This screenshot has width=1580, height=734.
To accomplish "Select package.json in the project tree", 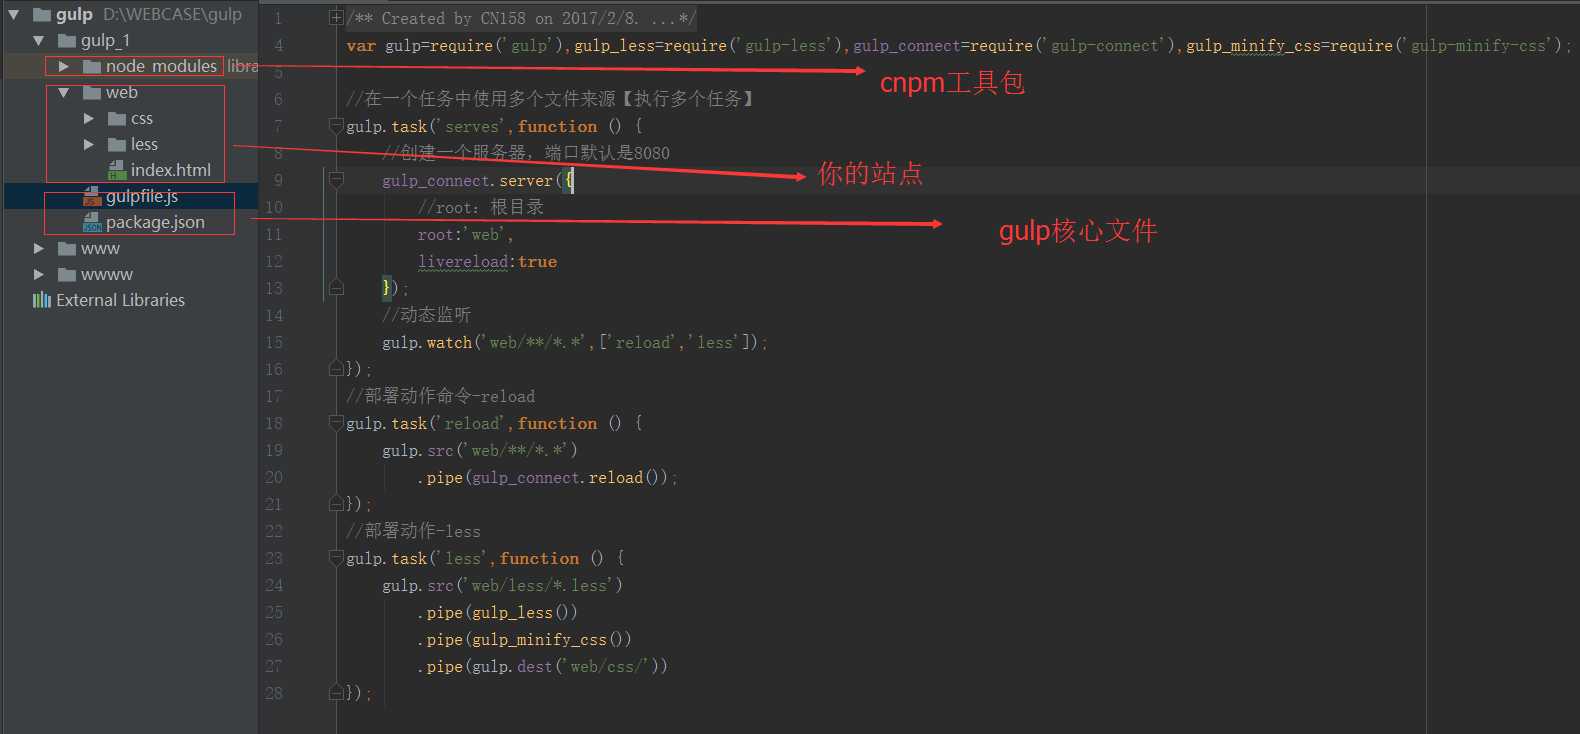I will pyautogui.click(x=155, y=223).
